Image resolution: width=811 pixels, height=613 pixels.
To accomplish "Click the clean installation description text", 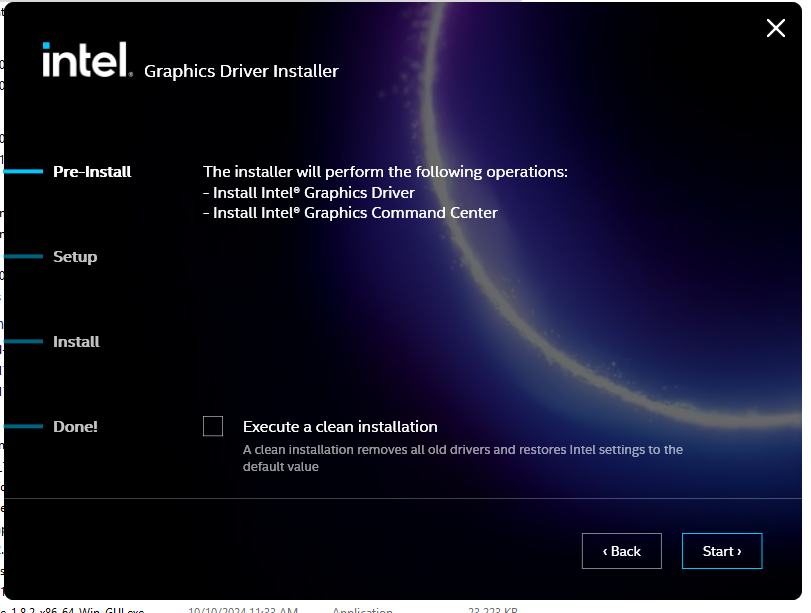I will 462,458.
